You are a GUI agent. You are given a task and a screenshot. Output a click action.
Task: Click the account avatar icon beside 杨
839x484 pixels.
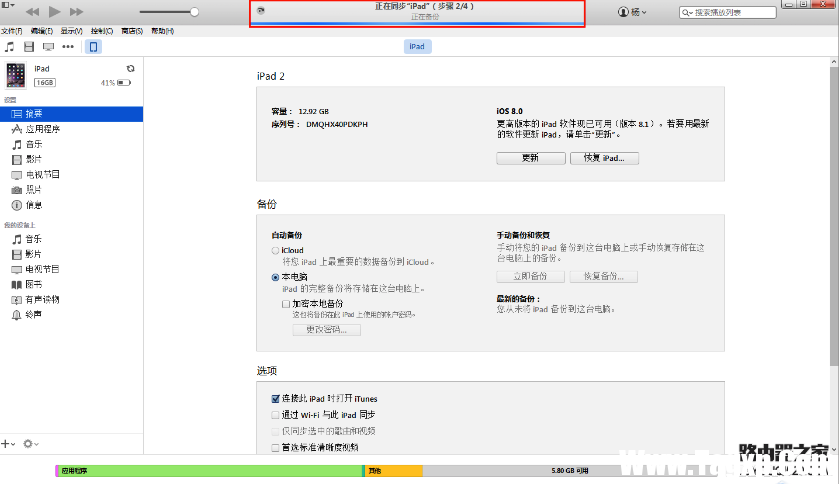coord(623,12)
